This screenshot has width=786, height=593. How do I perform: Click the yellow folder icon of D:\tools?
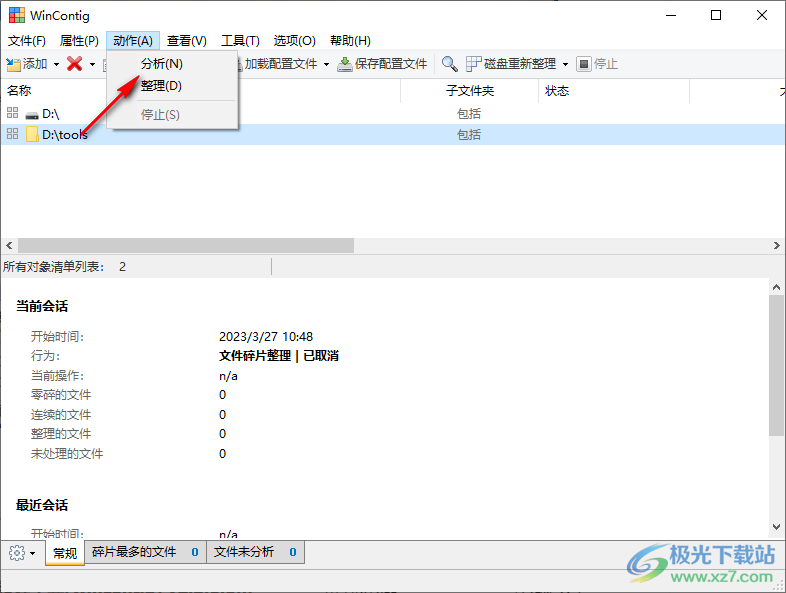[32, 134]
